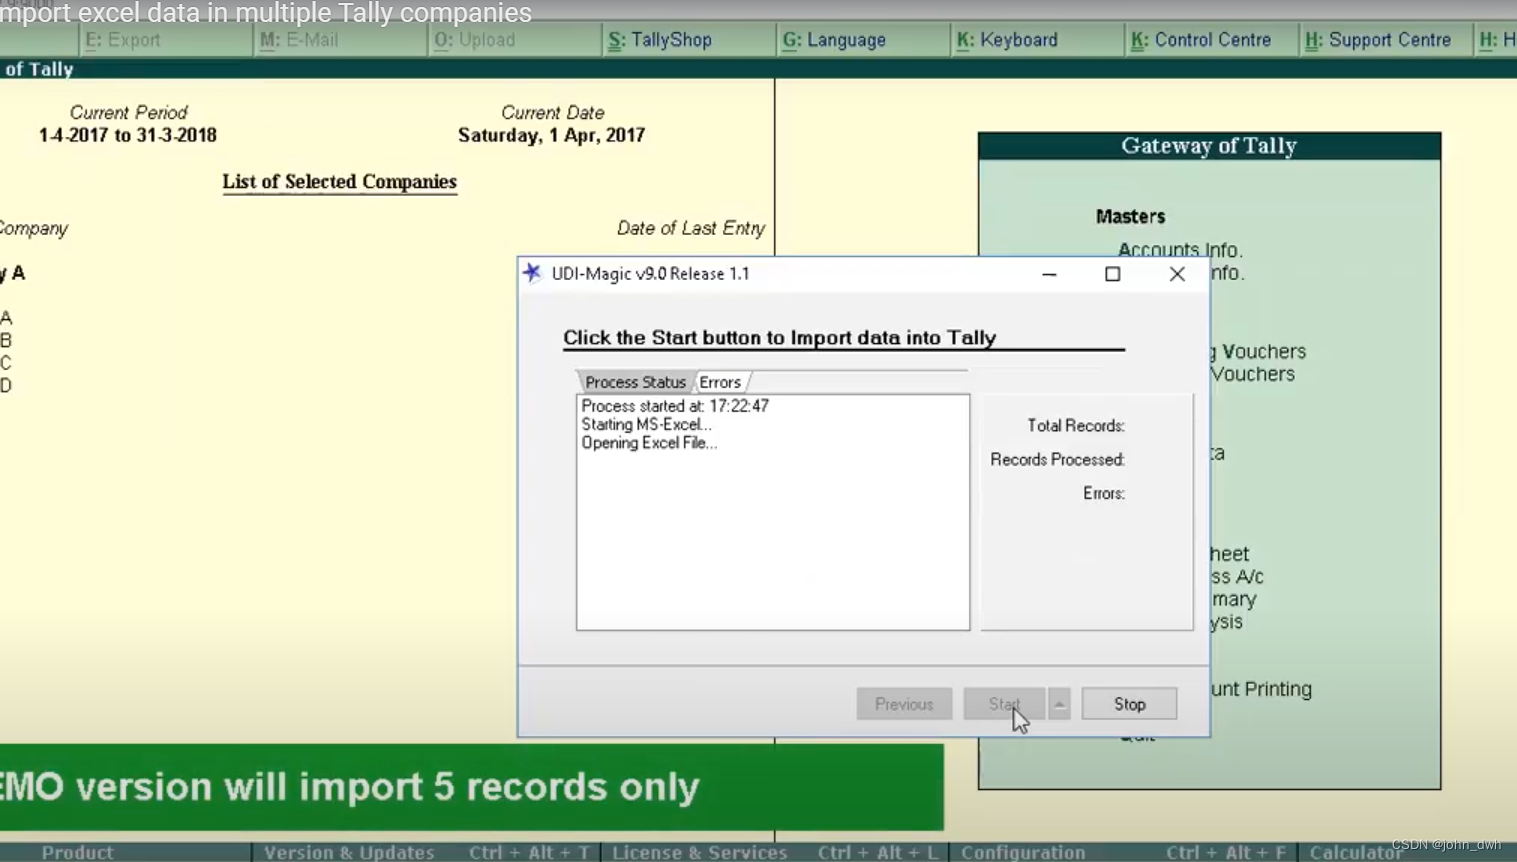The width and height of the screenshot is (1517, 862).
Task: Click the dialog's Import data instruction heading
Action: click(x=779, y=338)
